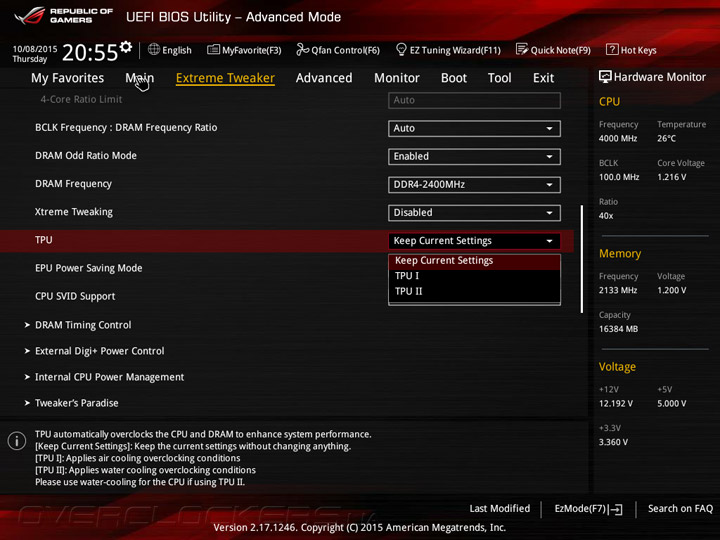Click the globe icon for English language
Screen dimensions: 720x540
click(x=154, y=50)
